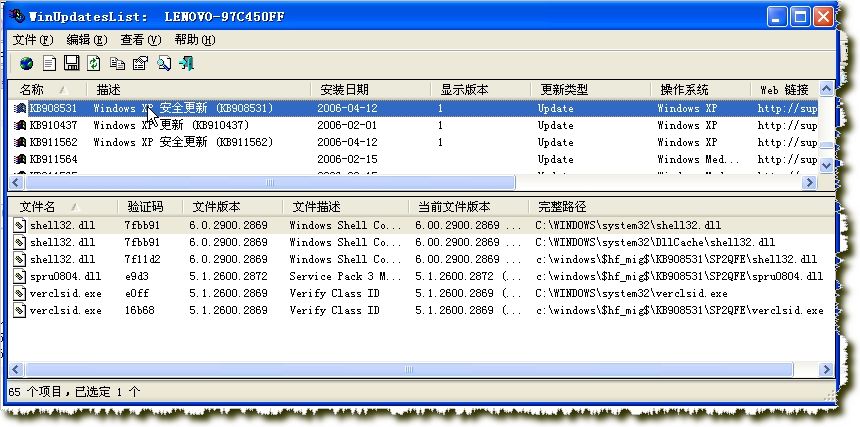
Task: Click the icon next to KB911564
Action: [x=20, y=160]
